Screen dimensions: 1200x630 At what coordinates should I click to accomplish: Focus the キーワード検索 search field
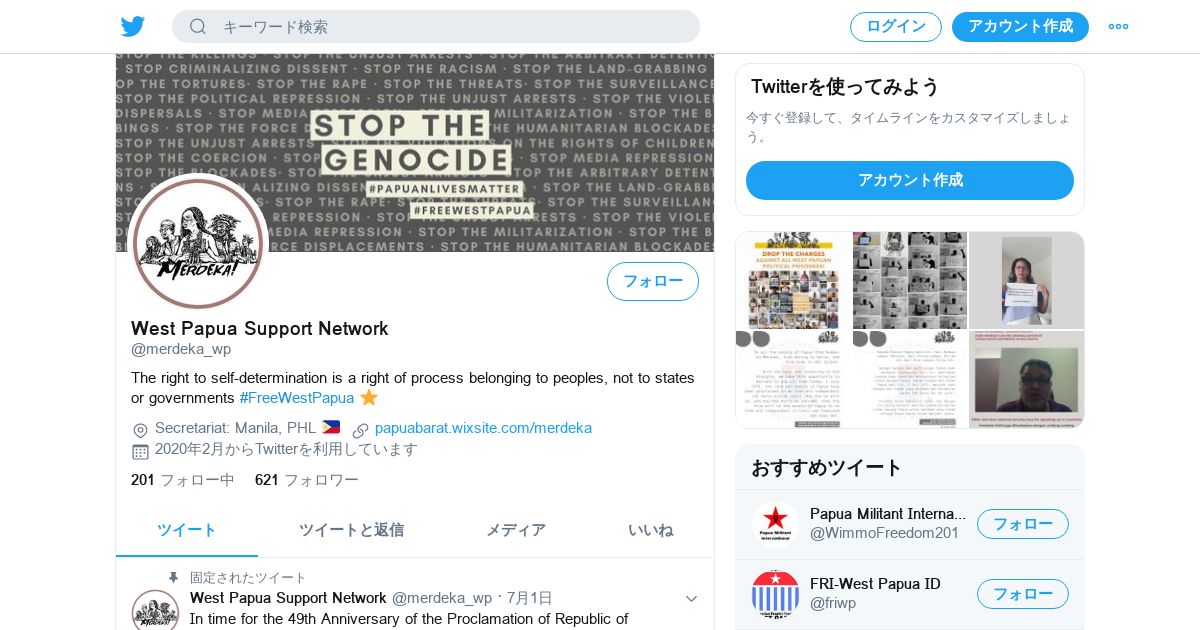pos(436,27)
